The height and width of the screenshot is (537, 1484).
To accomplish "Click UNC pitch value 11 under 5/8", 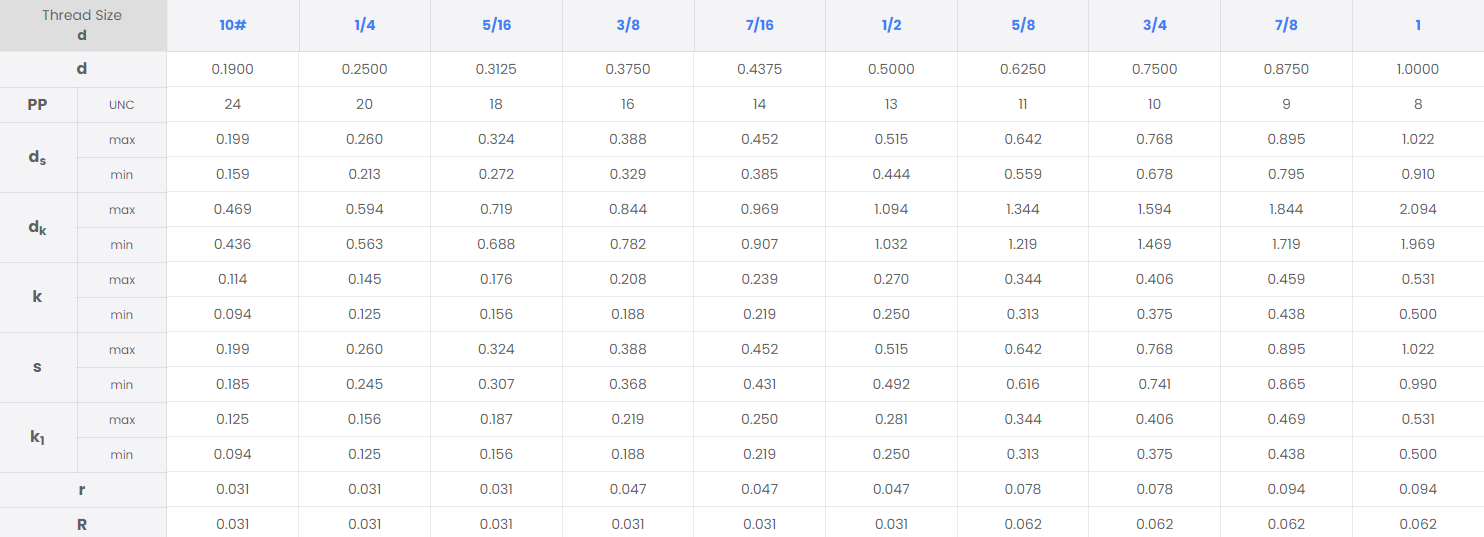I will [1023, 104].
